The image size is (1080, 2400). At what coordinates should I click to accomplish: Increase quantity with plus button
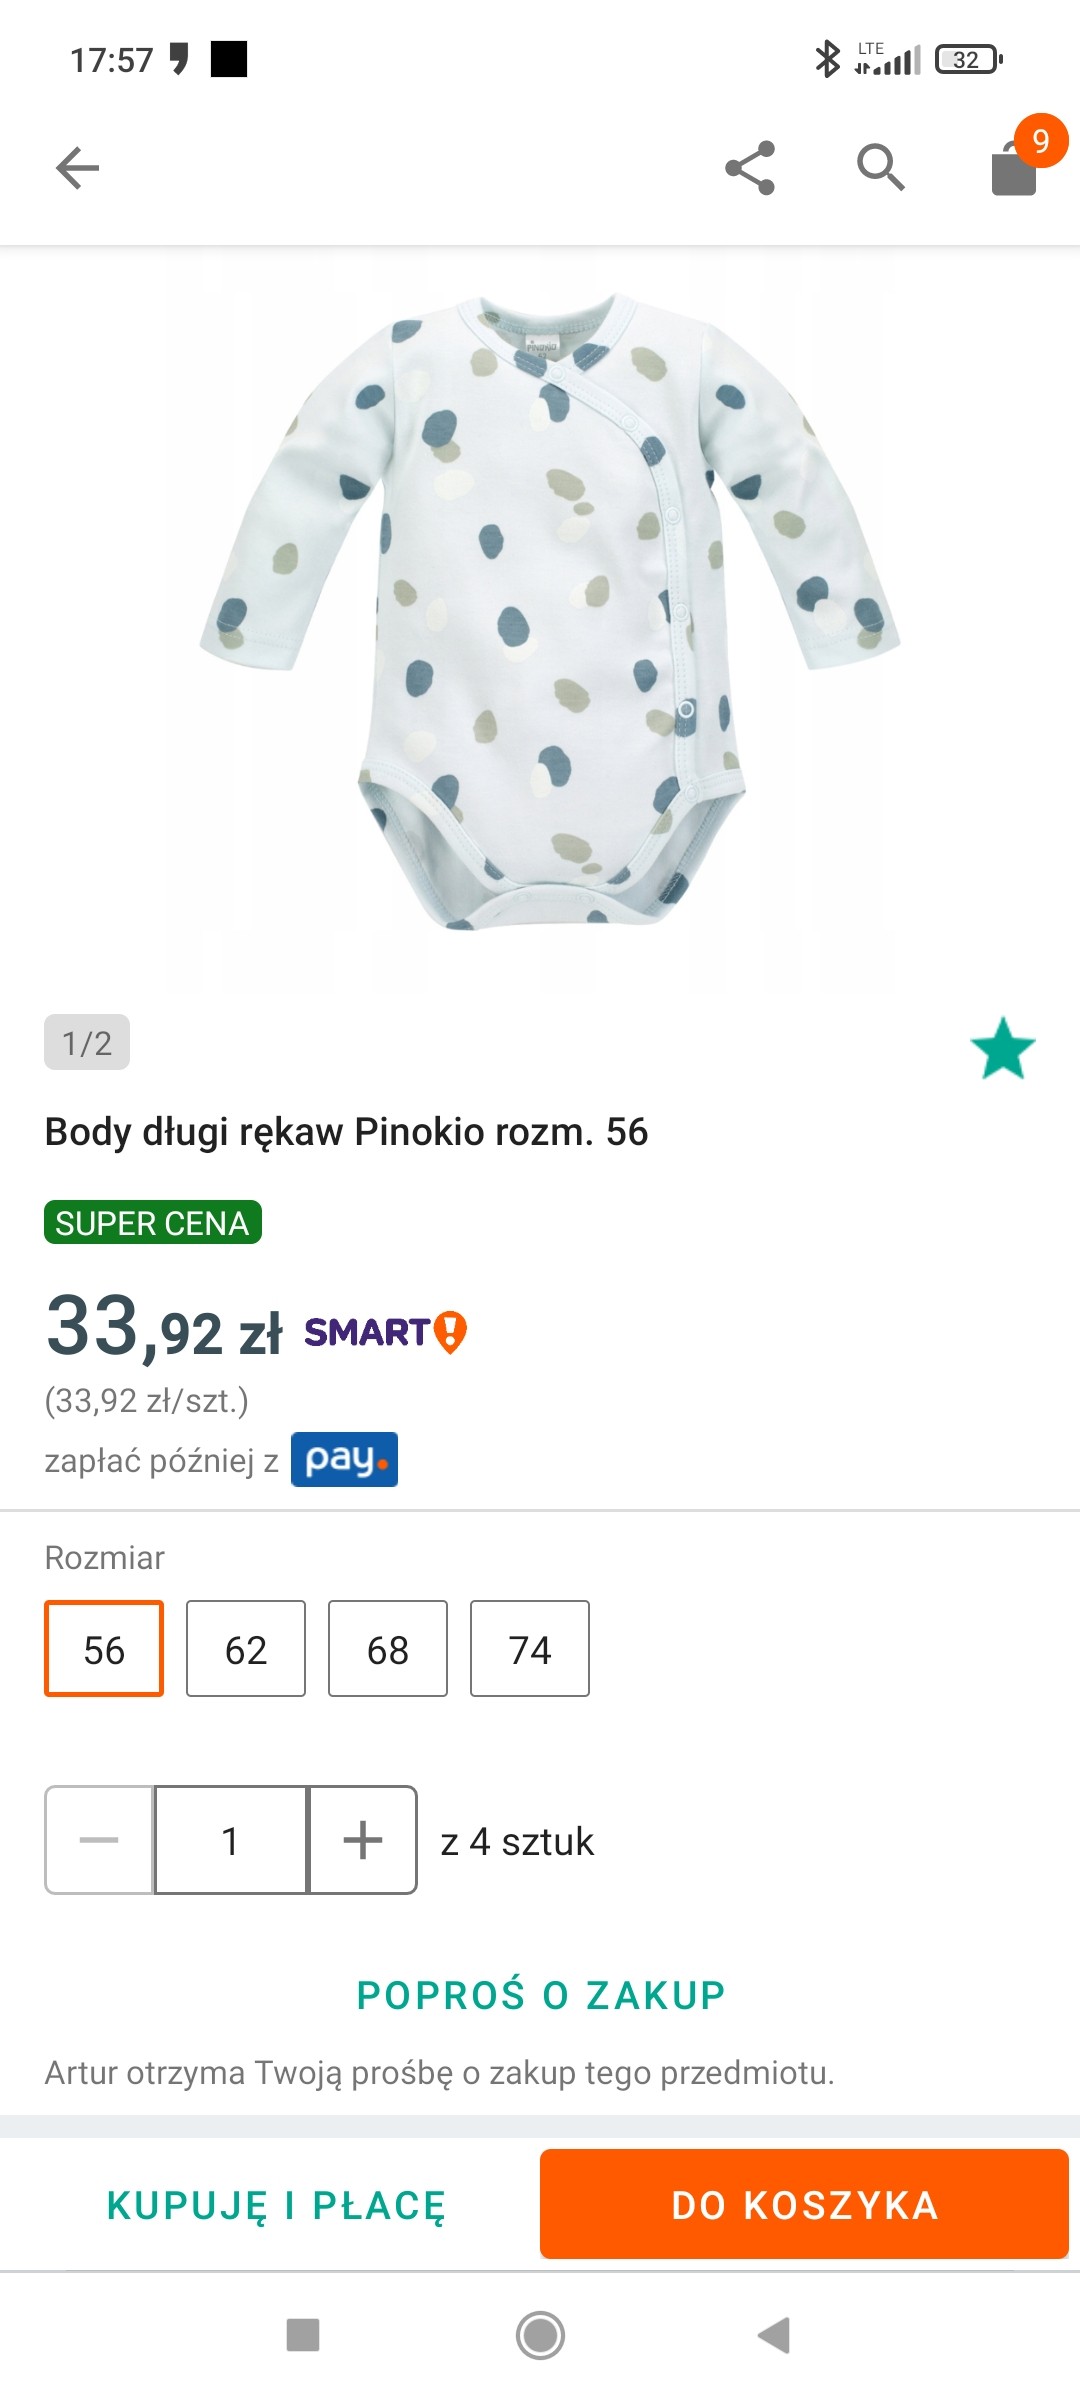363,1840
